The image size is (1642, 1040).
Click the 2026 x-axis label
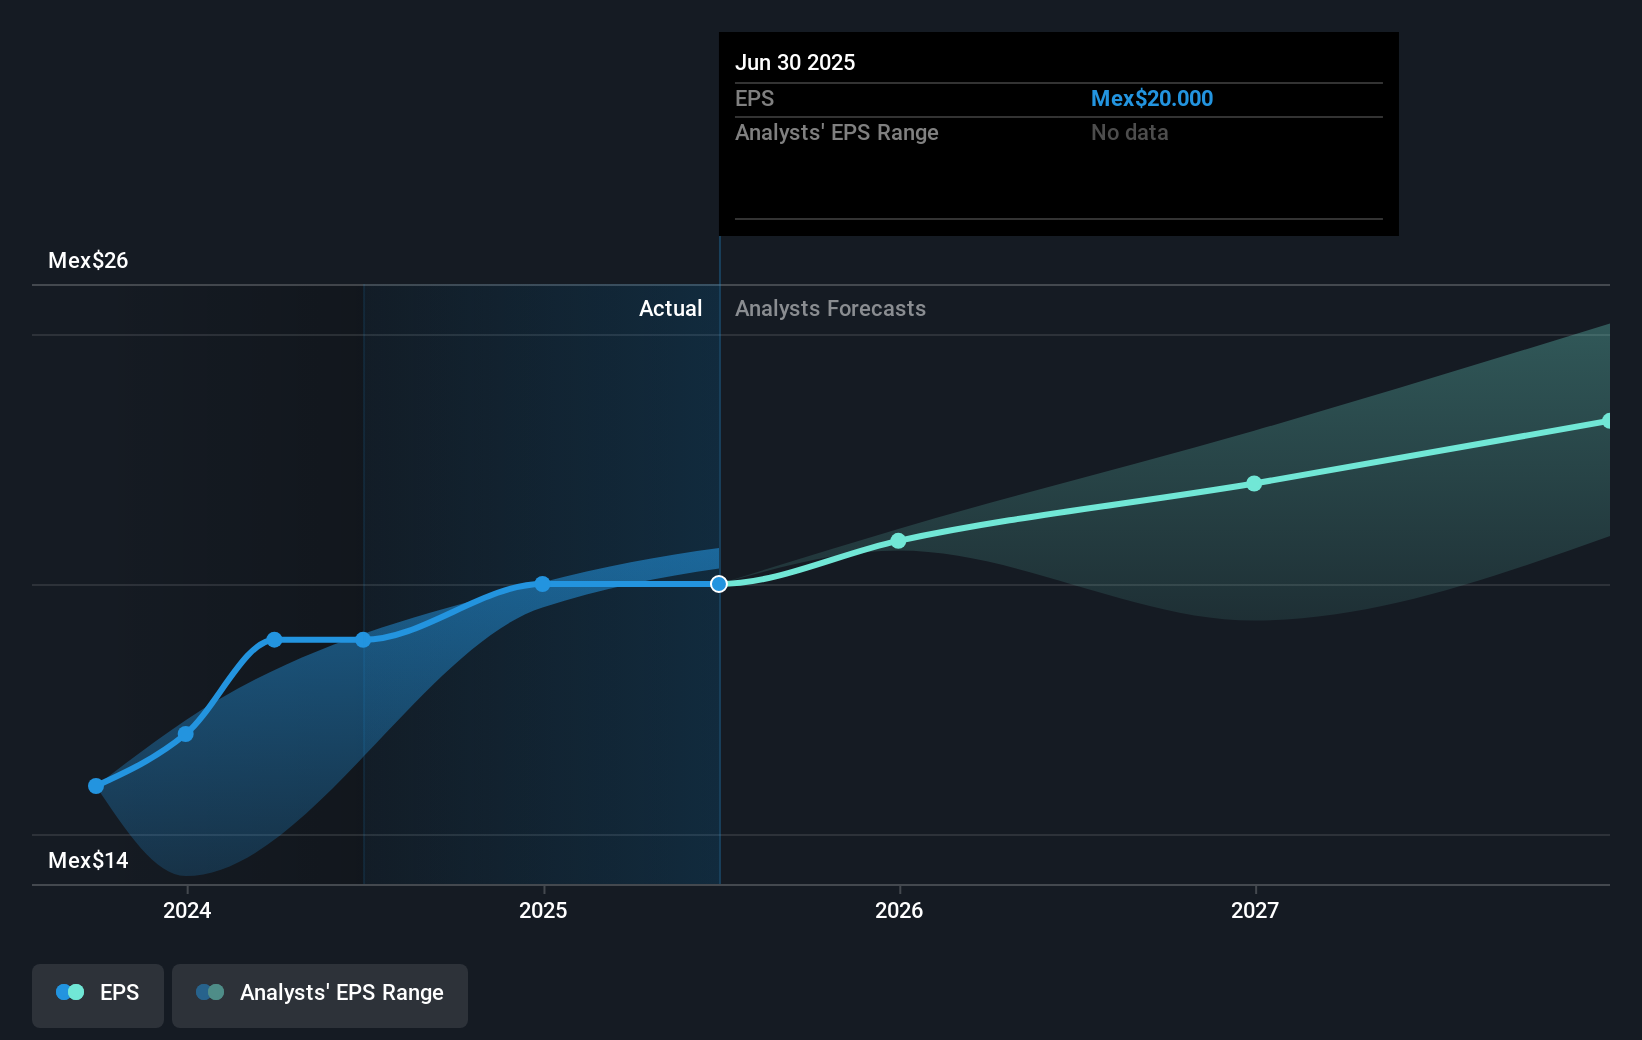click(x=899, y=910)
